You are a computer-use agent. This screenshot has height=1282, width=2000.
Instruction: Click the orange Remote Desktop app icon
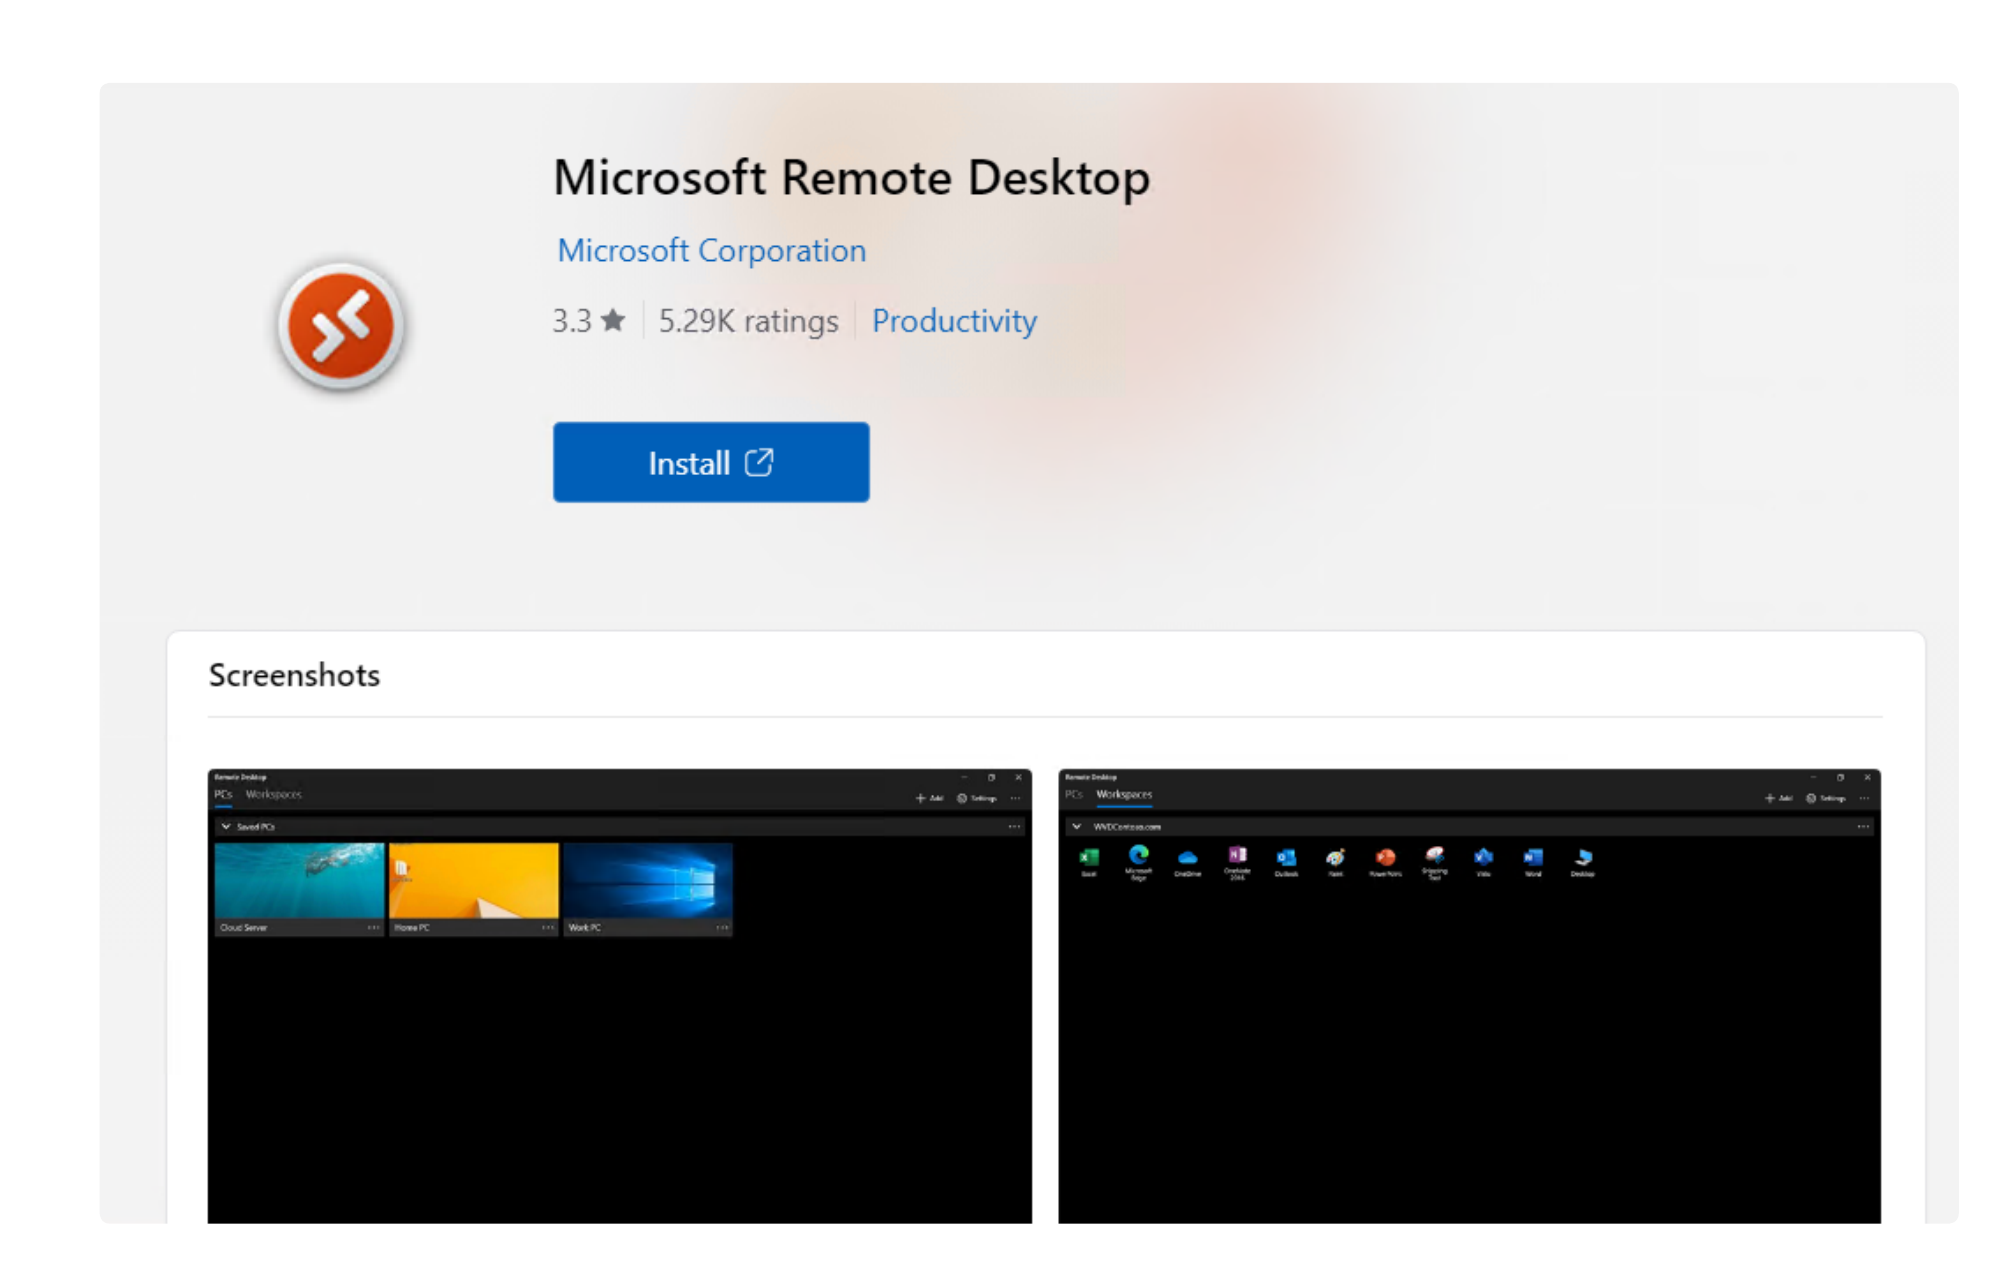click(341, 326)
